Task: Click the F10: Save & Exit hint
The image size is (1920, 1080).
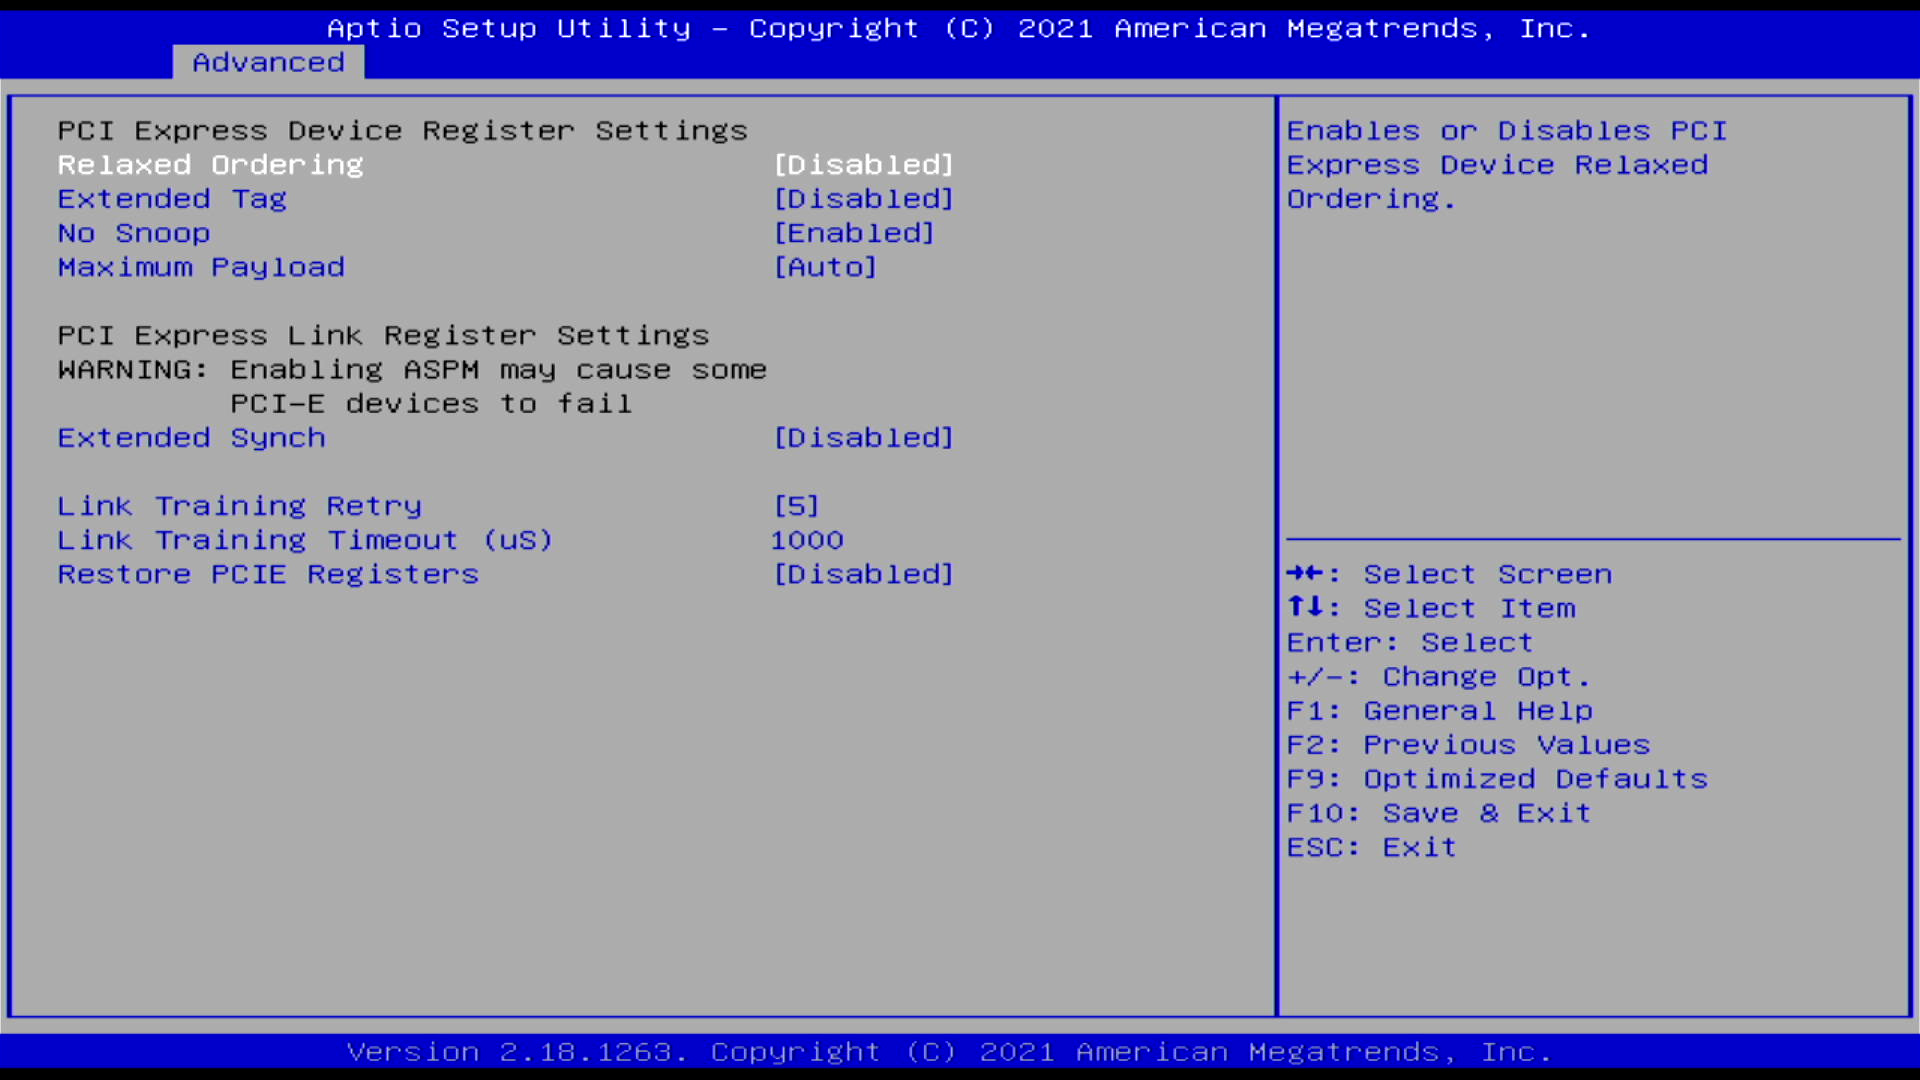Action: point(1438,813)
